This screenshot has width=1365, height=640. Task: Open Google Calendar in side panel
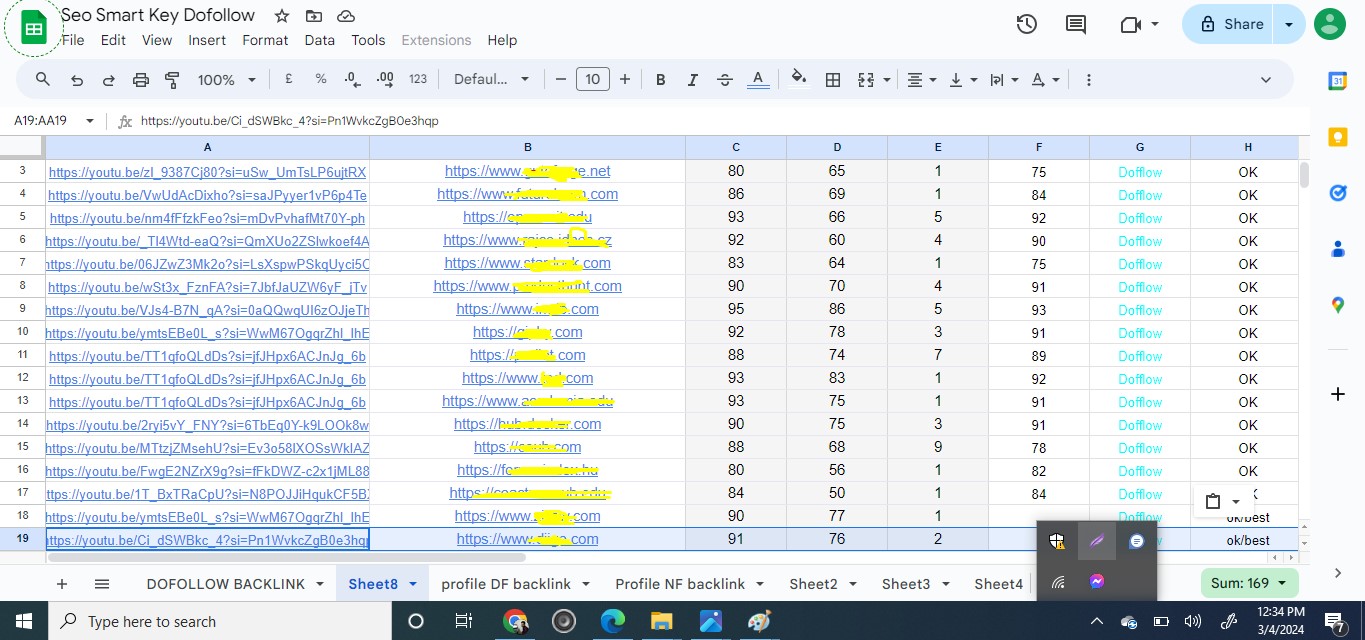pyautogui.click(x=1338, y=82)
